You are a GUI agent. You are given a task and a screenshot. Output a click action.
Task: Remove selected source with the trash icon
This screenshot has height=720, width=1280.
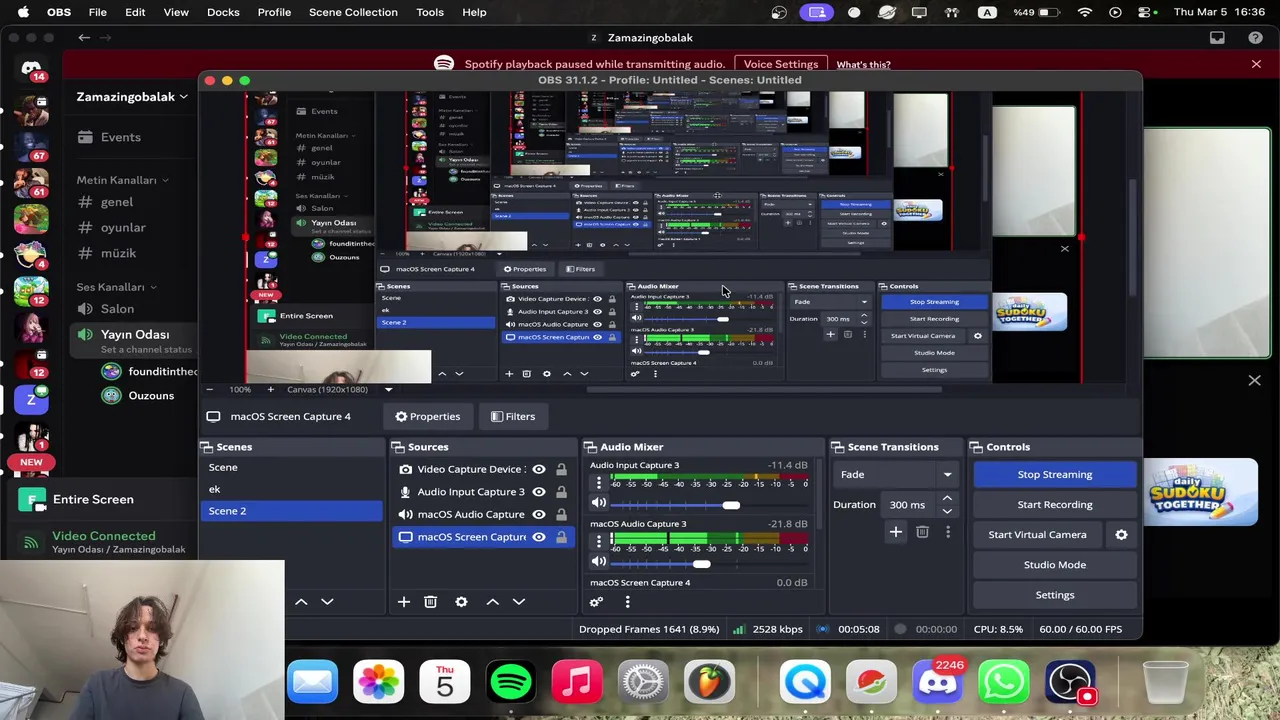(x=430, y=602)
